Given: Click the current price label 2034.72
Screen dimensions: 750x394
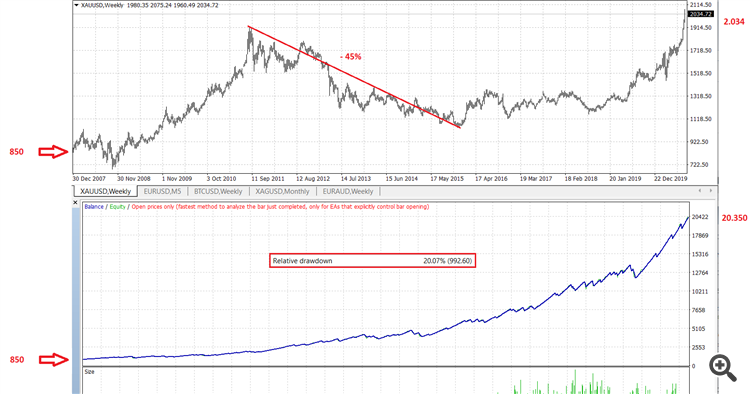Looking at the screenshot, I should pos(701,14).
